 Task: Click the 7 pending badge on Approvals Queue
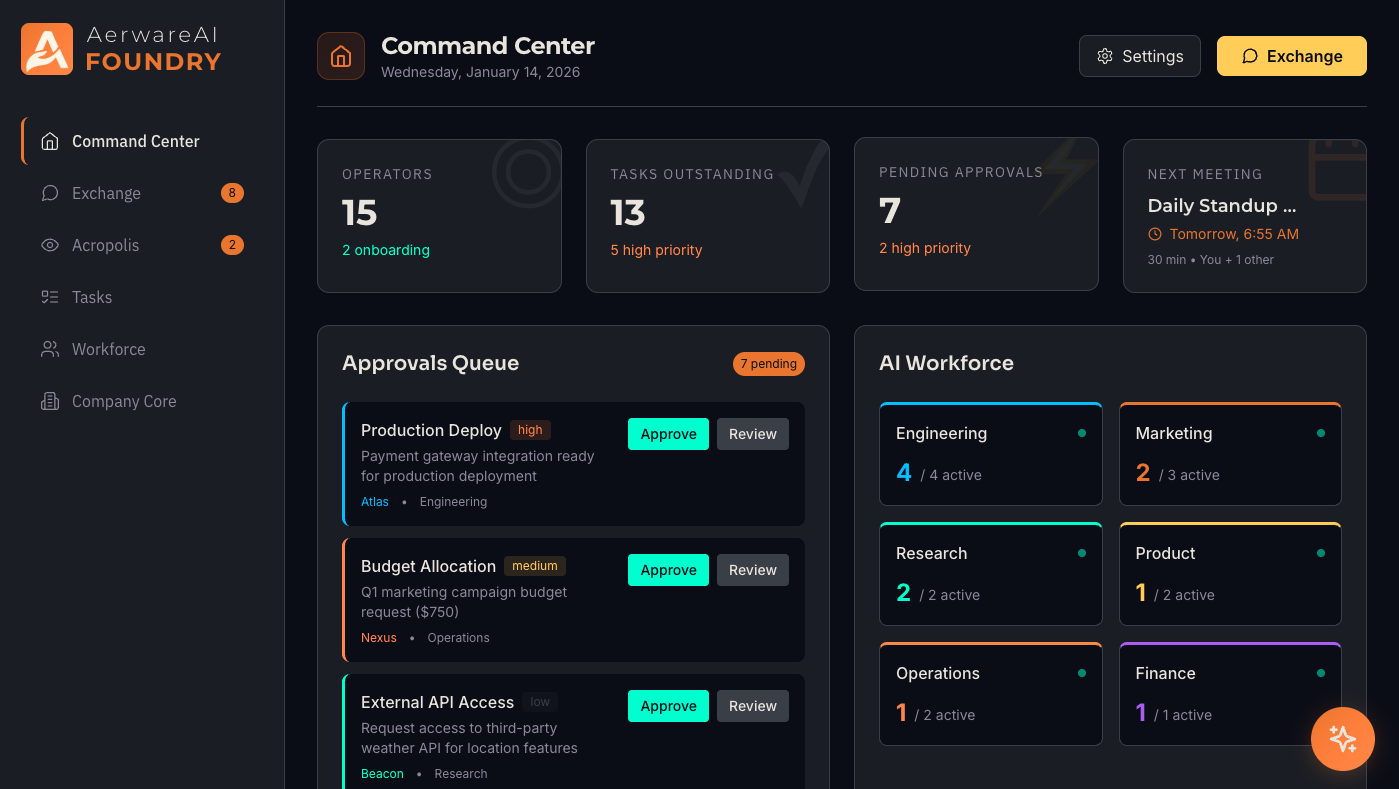pyautogui.click(x=768, y=364)
